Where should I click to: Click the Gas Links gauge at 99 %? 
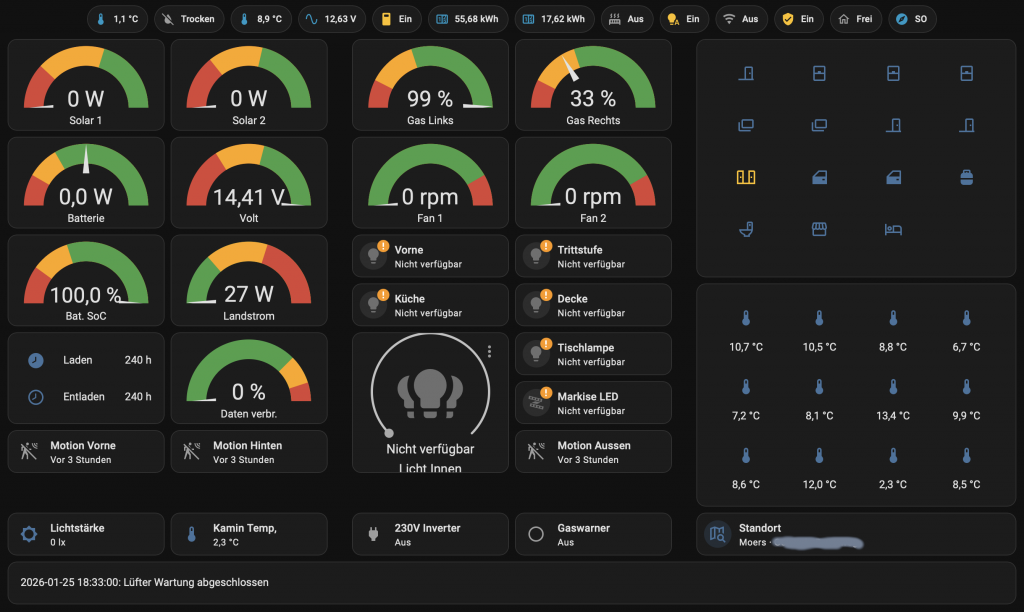(430, 85)
